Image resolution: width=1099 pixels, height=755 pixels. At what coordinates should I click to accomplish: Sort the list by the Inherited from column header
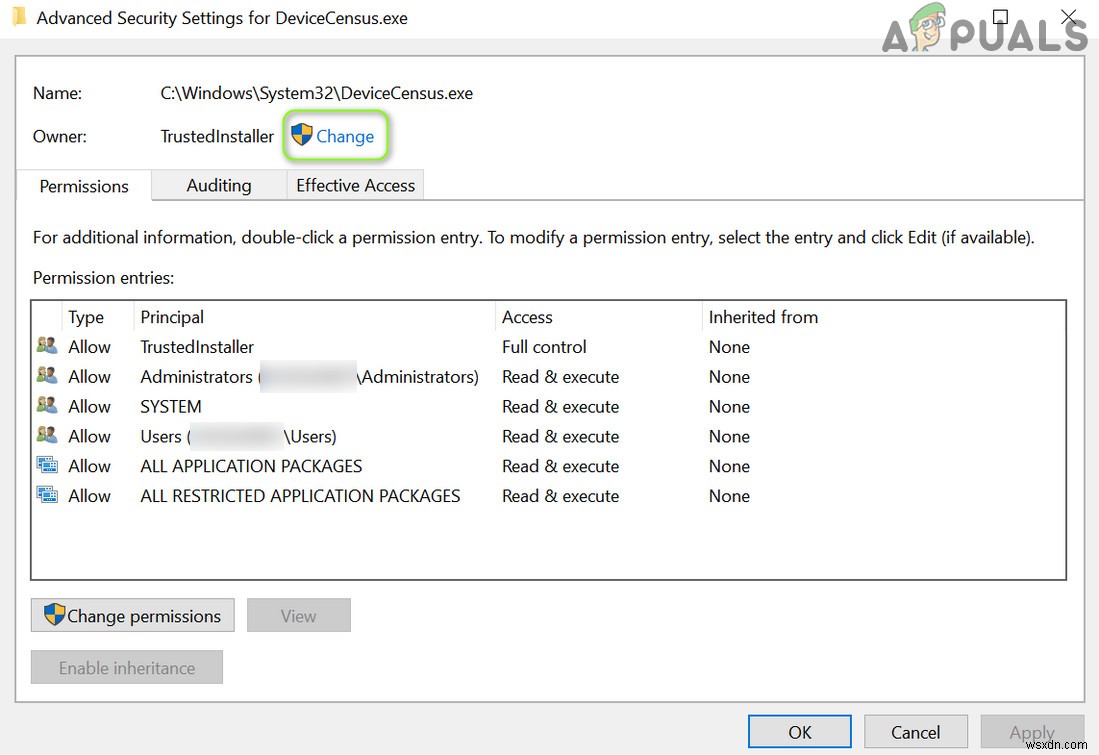883,317
